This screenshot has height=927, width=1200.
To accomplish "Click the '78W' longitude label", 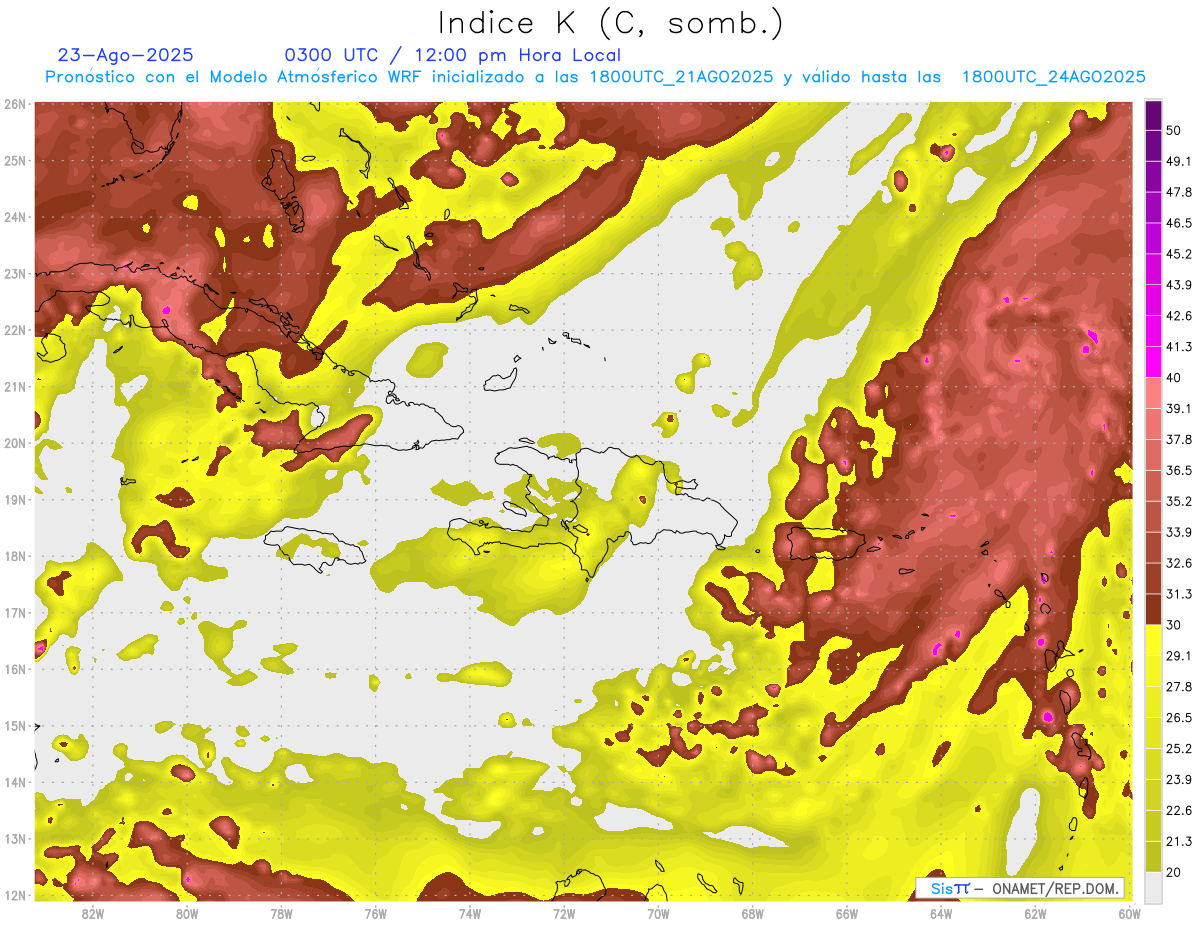I will (x=281, y=913).
